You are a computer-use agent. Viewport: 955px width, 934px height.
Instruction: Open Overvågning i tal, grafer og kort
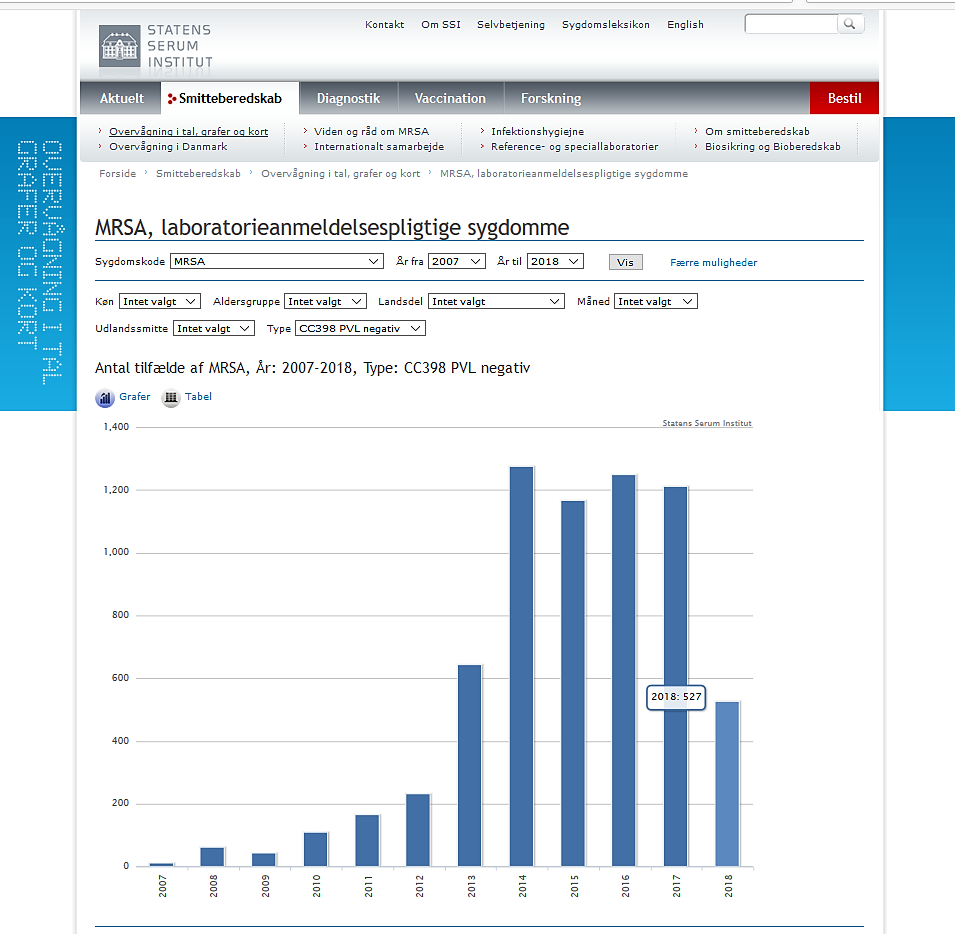tap(188, 132)
